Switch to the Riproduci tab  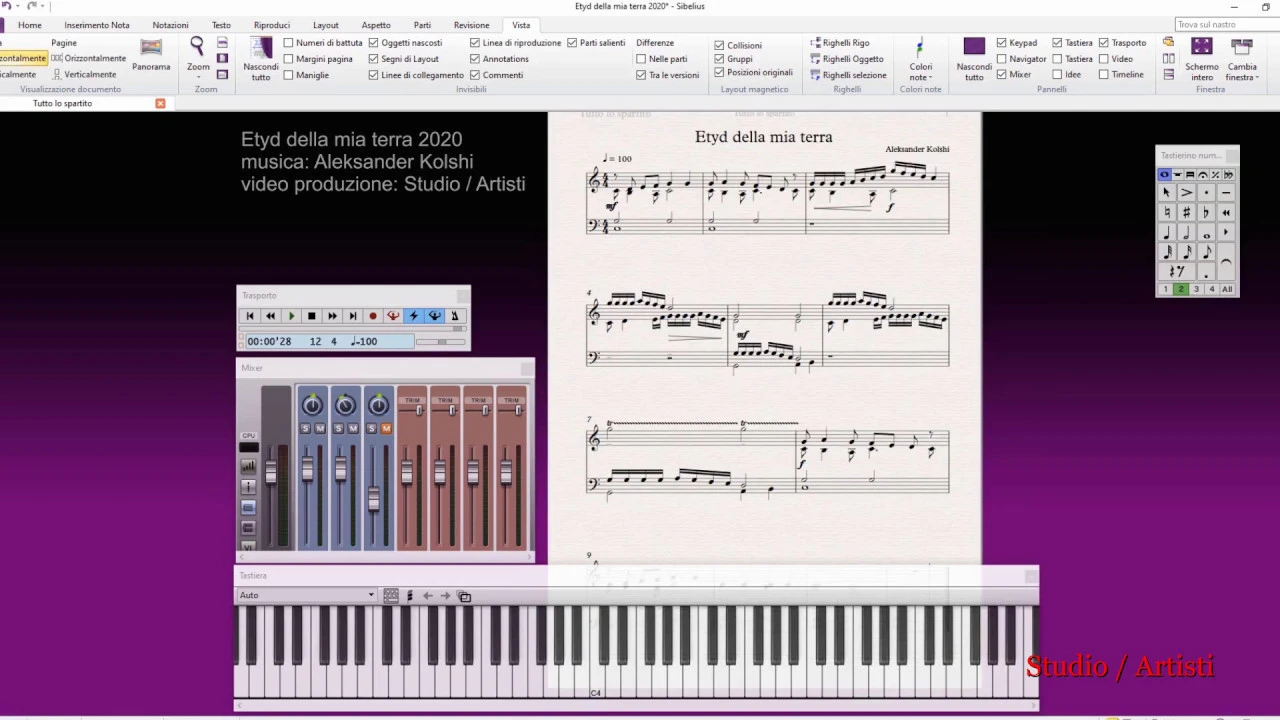tap(272, 25)
